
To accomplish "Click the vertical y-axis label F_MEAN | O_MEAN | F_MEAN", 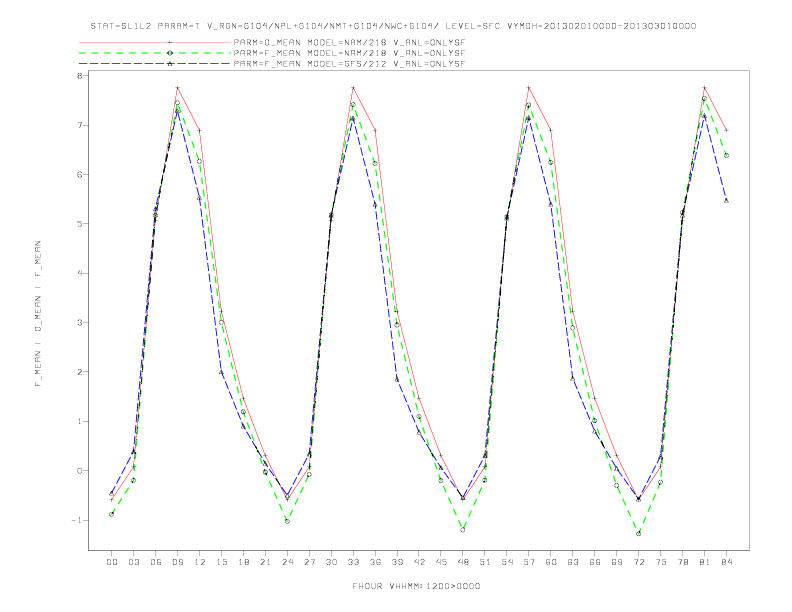I will (x=38, y=314).
